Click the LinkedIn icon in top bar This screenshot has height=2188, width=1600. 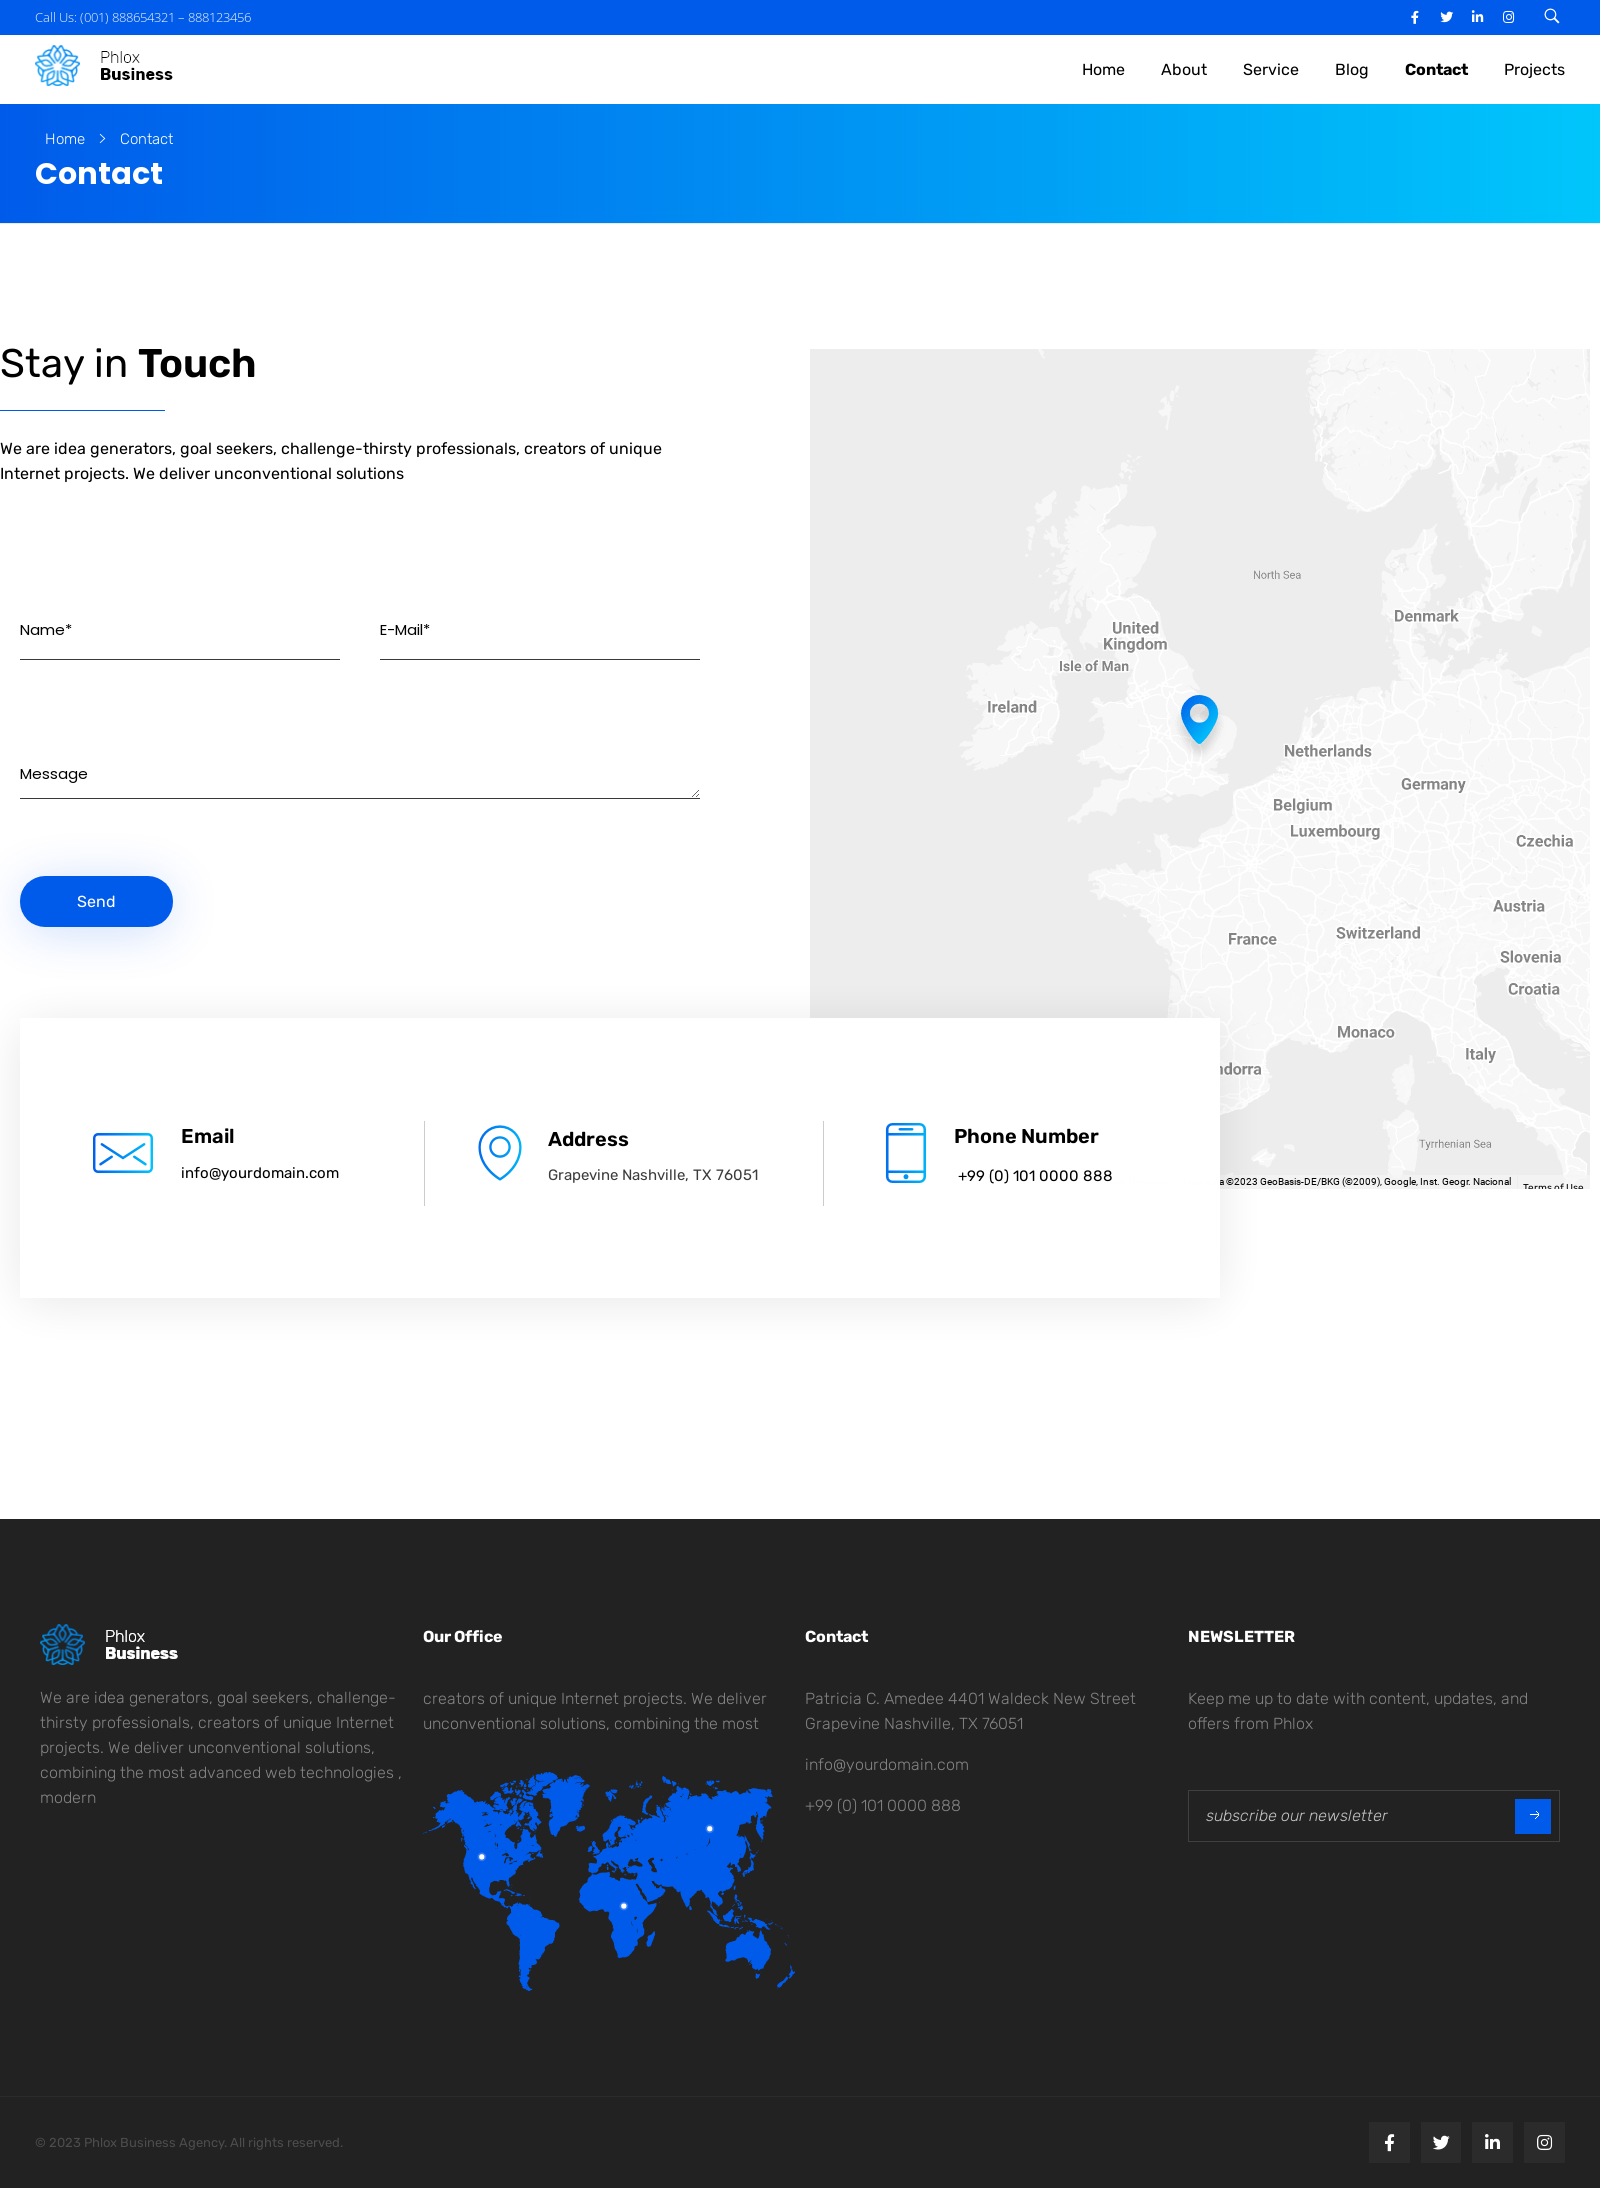(1477, 17)
